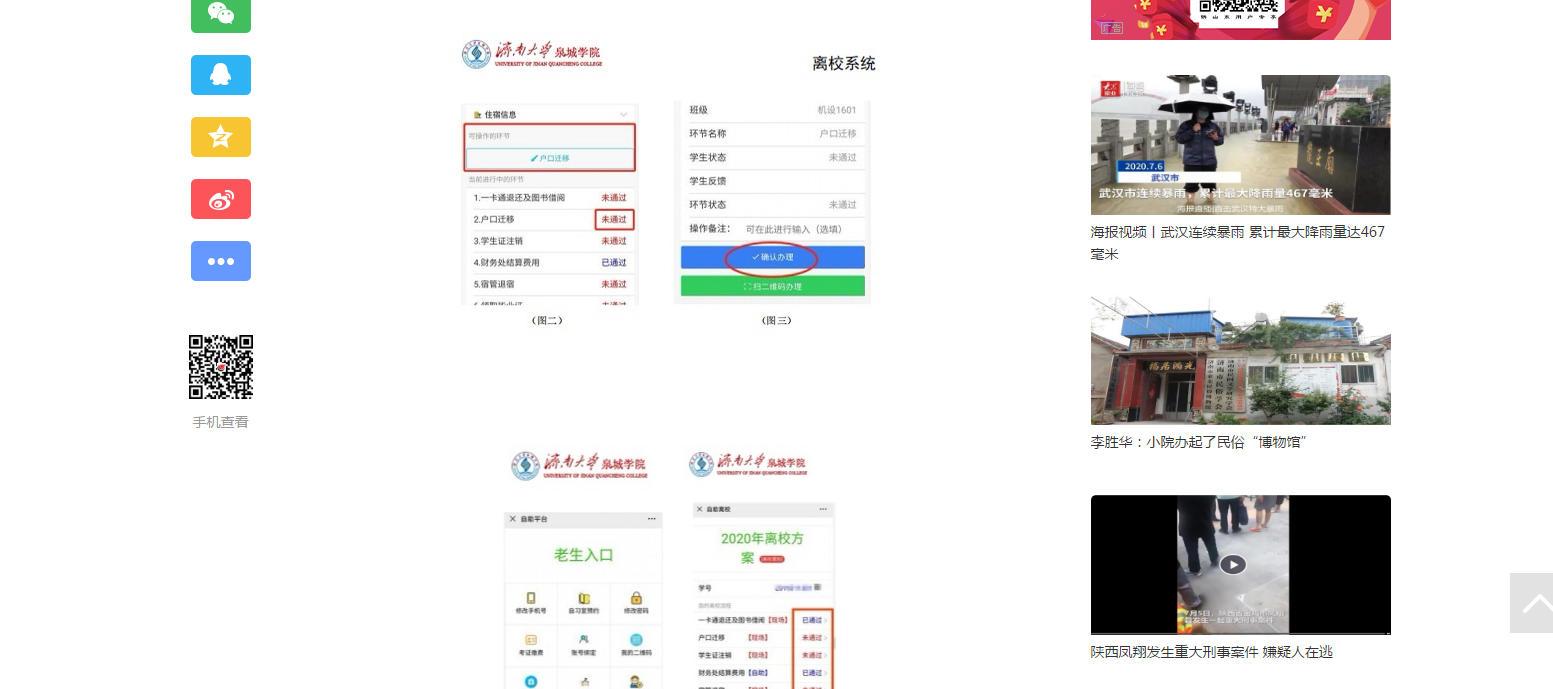Click University of Jinan logo above figure two
Viewport: 1553px width, 689px height.
tap(532, 54)
